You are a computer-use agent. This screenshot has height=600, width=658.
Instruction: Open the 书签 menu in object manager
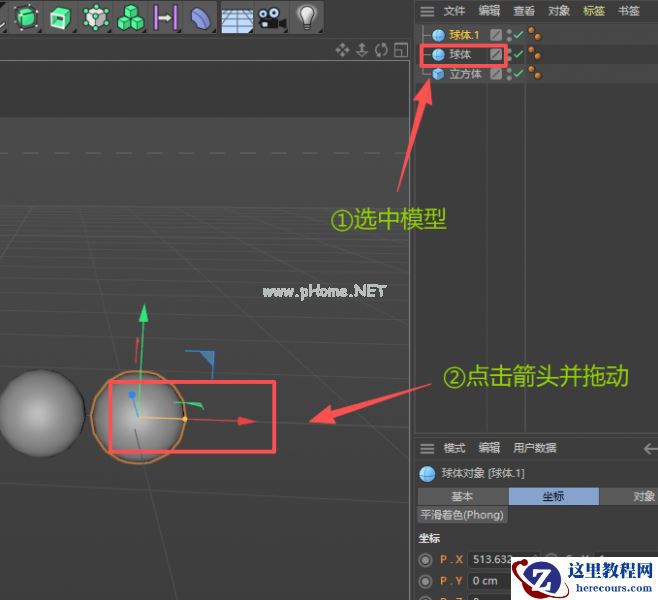pyautogui.click(x=629, y=11)
